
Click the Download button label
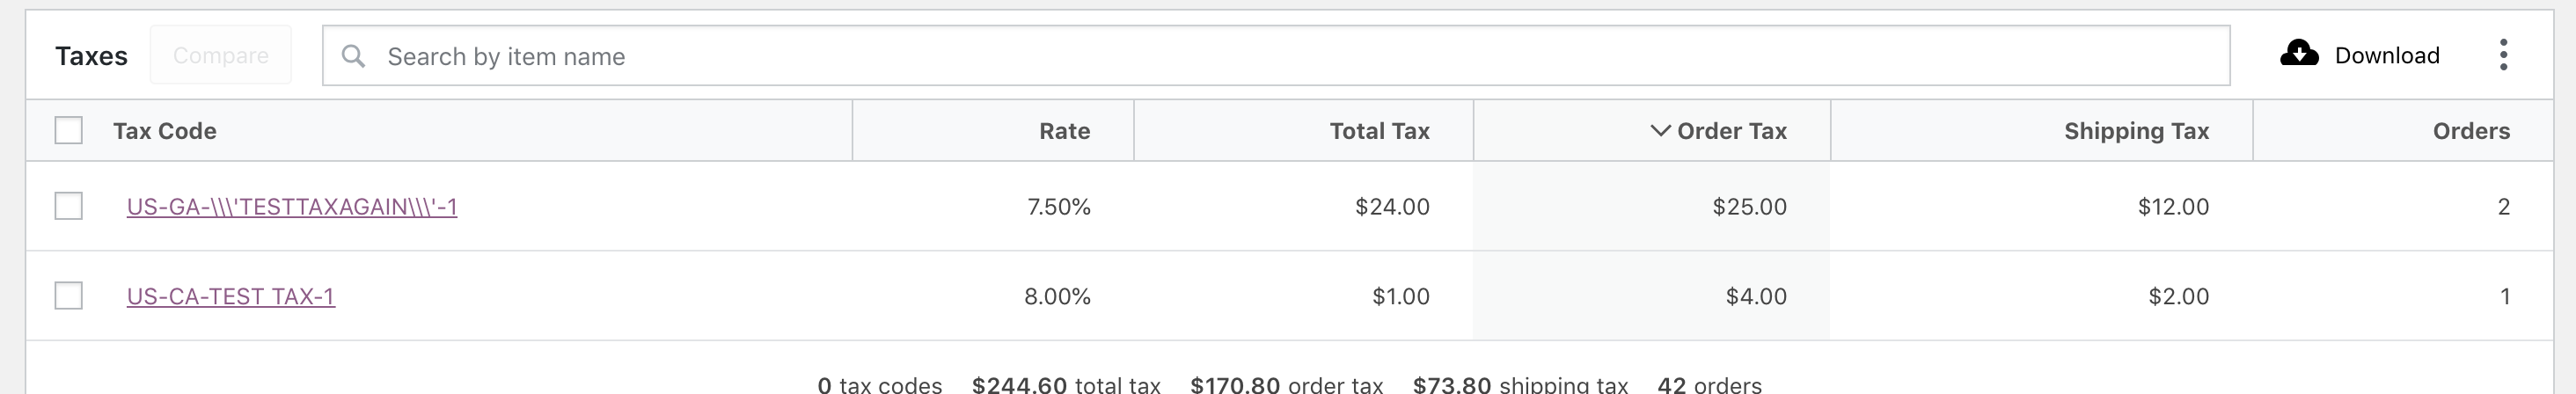tap(2387, 55)
